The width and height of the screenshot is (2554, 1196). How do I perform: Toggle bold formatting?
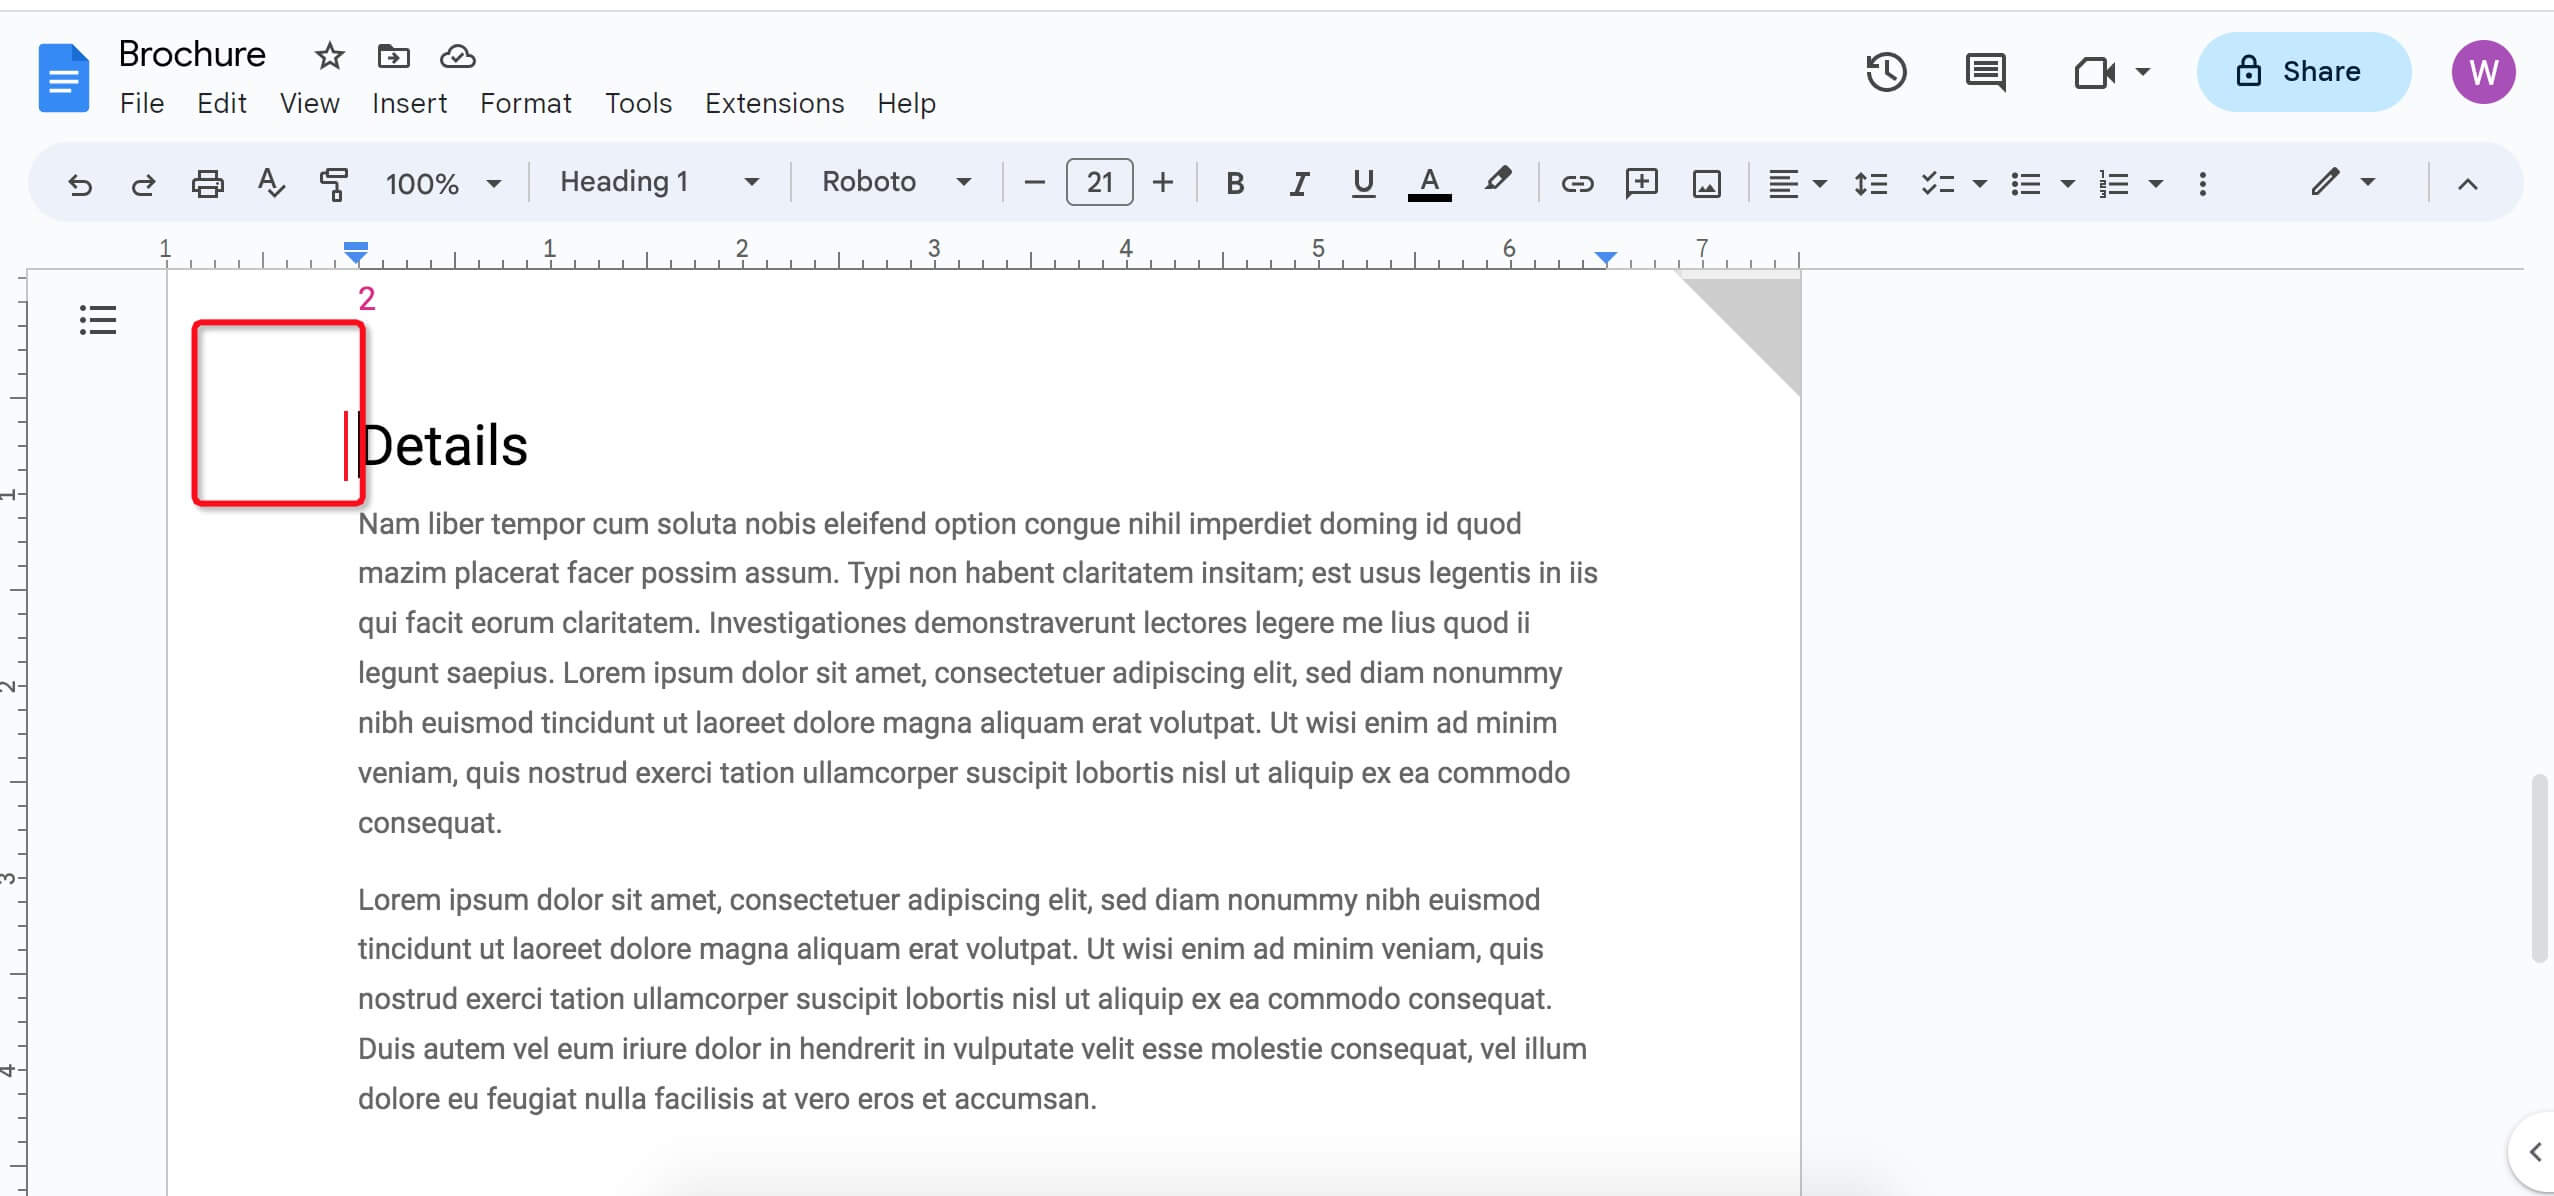[x=1234, y=183]
